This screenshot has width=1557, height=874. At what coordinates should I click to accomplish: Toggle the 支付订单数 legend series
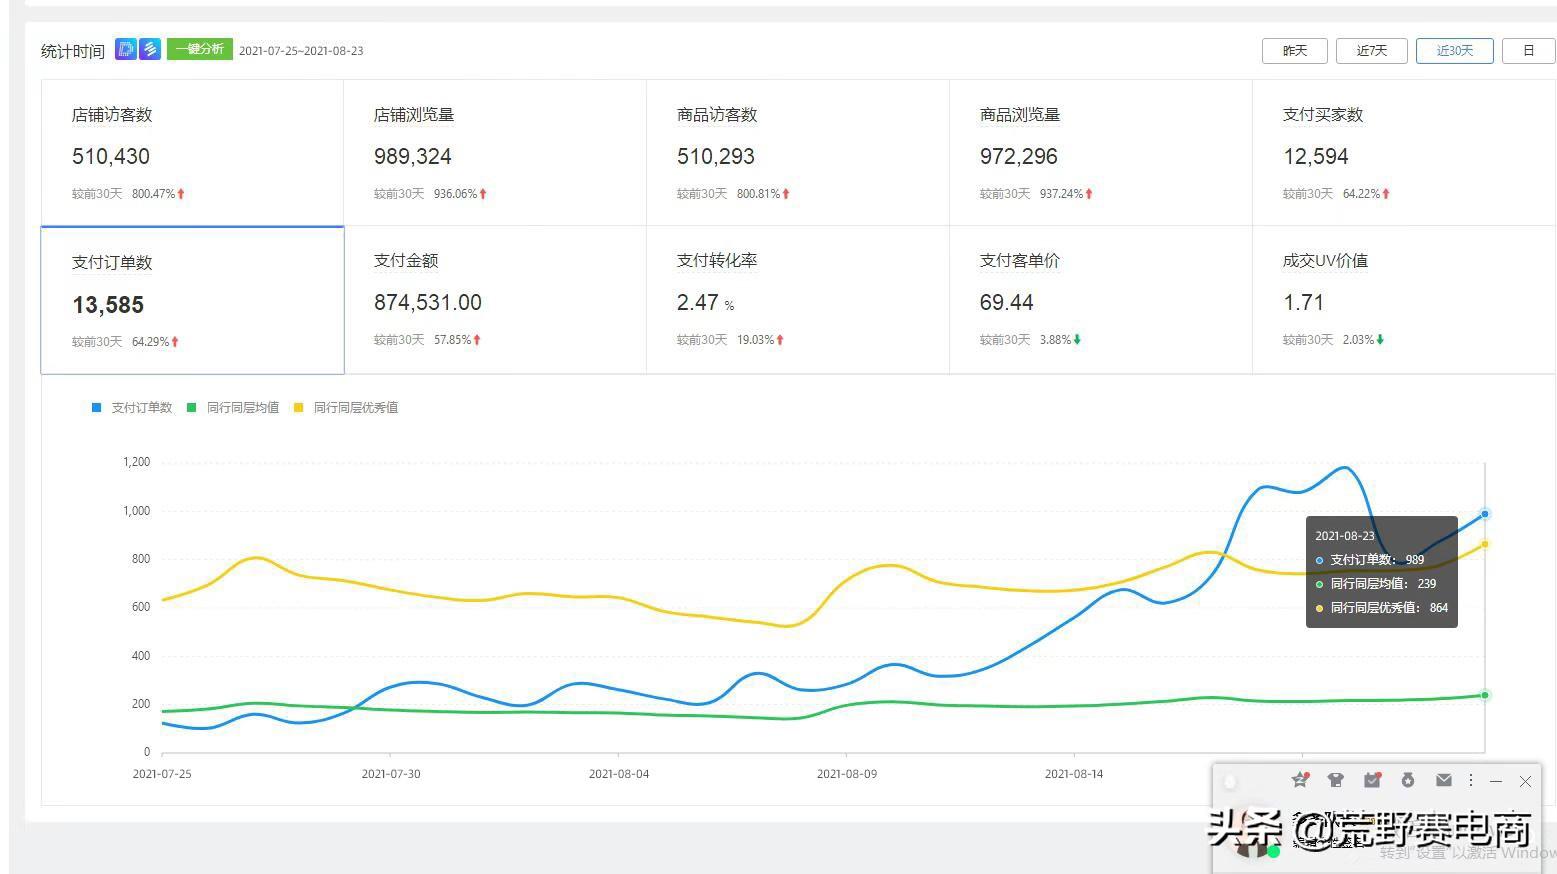click(132, 408)
